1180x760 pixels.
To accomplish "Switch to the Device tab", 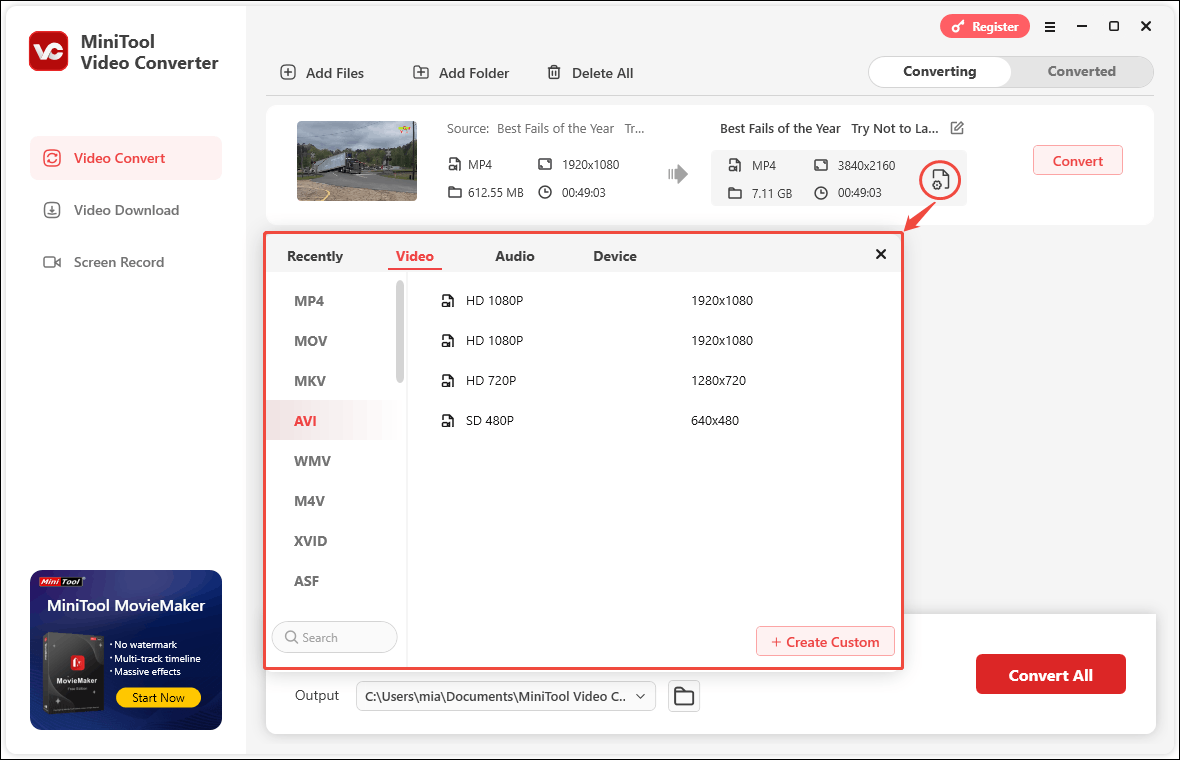I will pyautogui.click(x=615, y=256).
